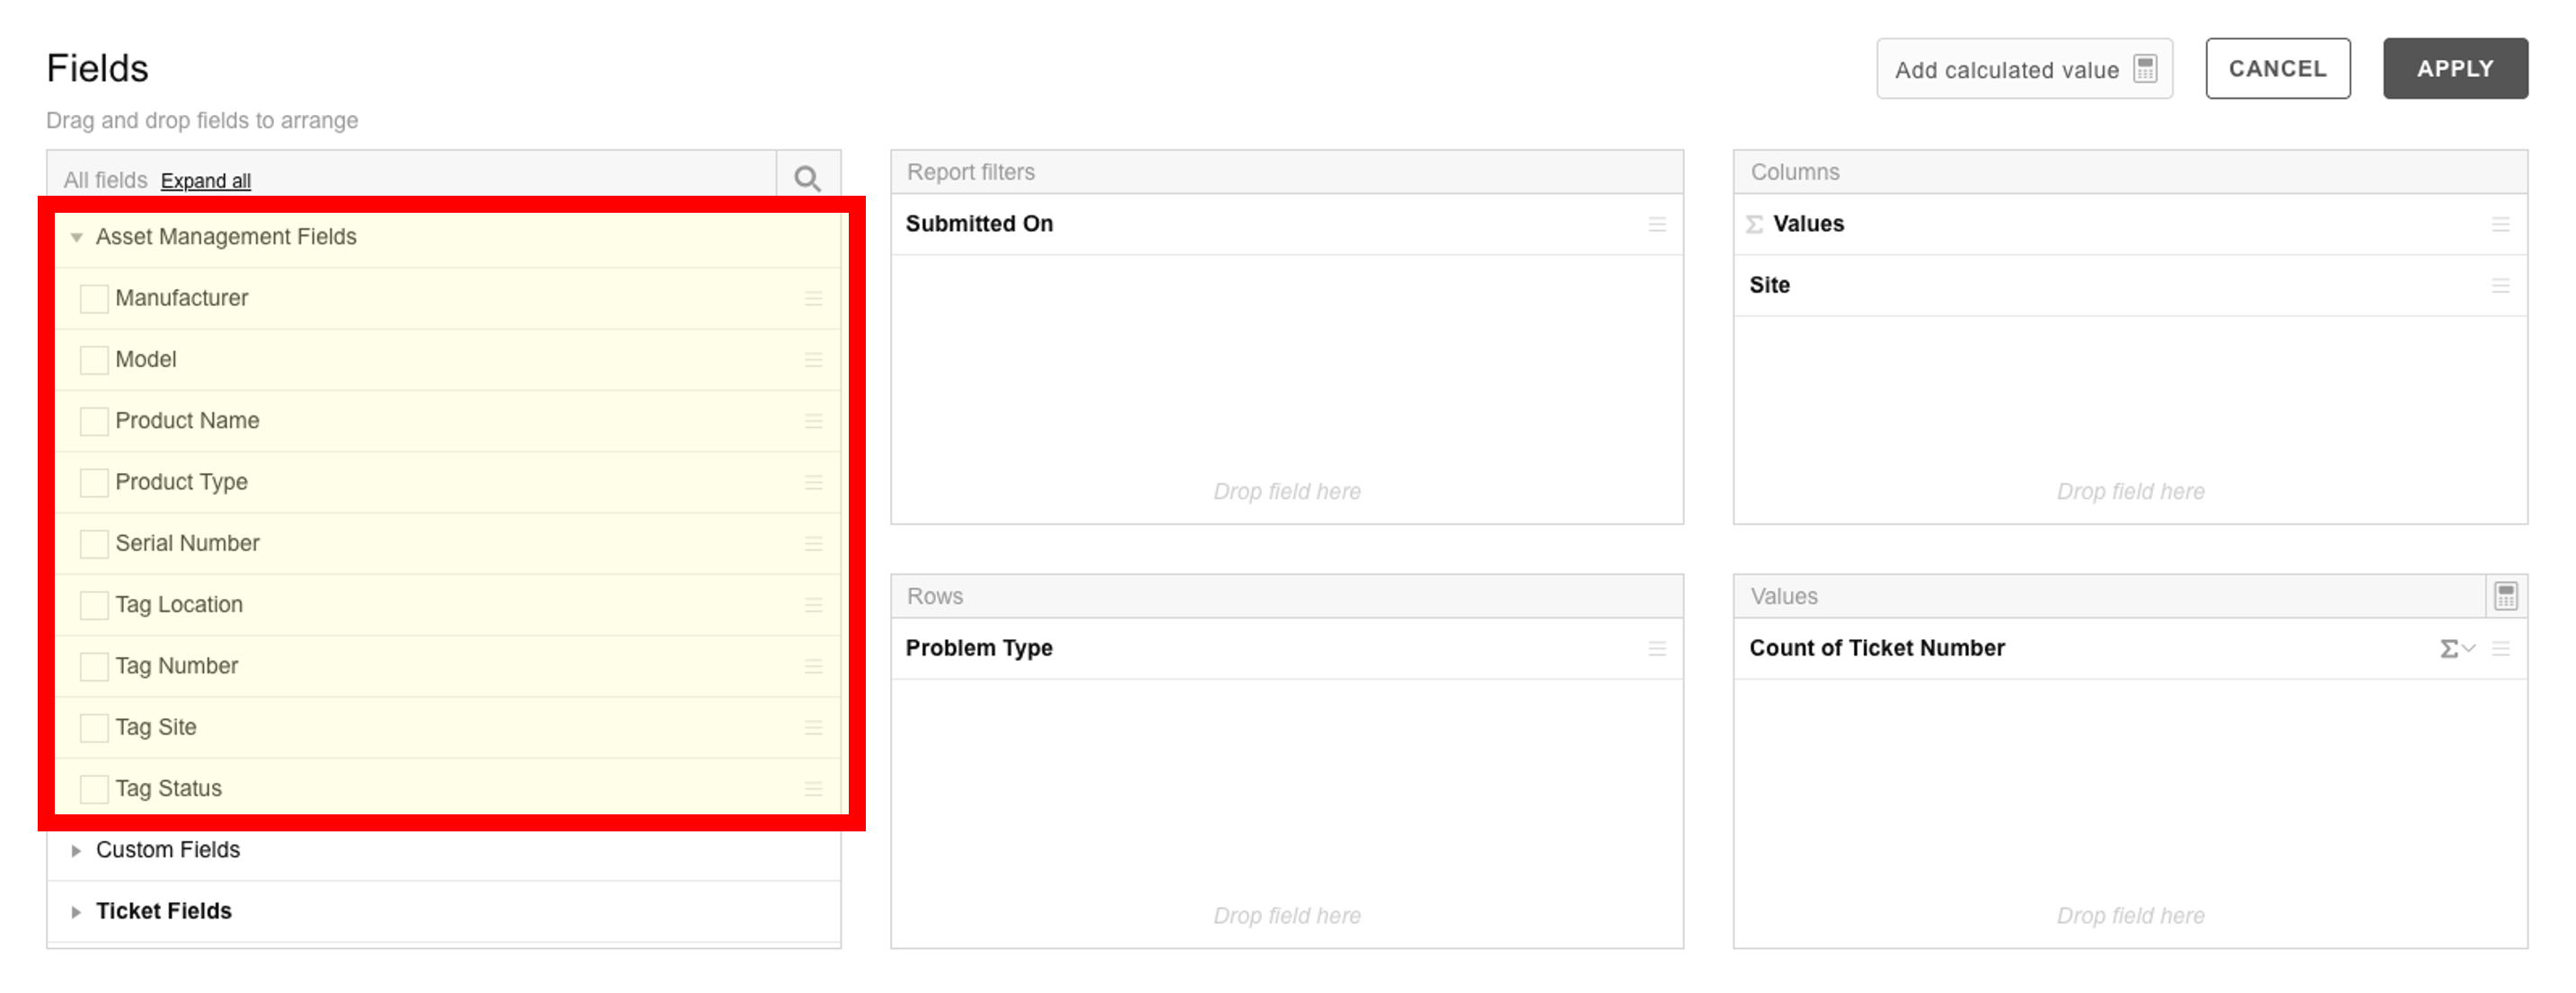
Task: Click drag handle of Site column item
Action: click(x=2500, y=285)
